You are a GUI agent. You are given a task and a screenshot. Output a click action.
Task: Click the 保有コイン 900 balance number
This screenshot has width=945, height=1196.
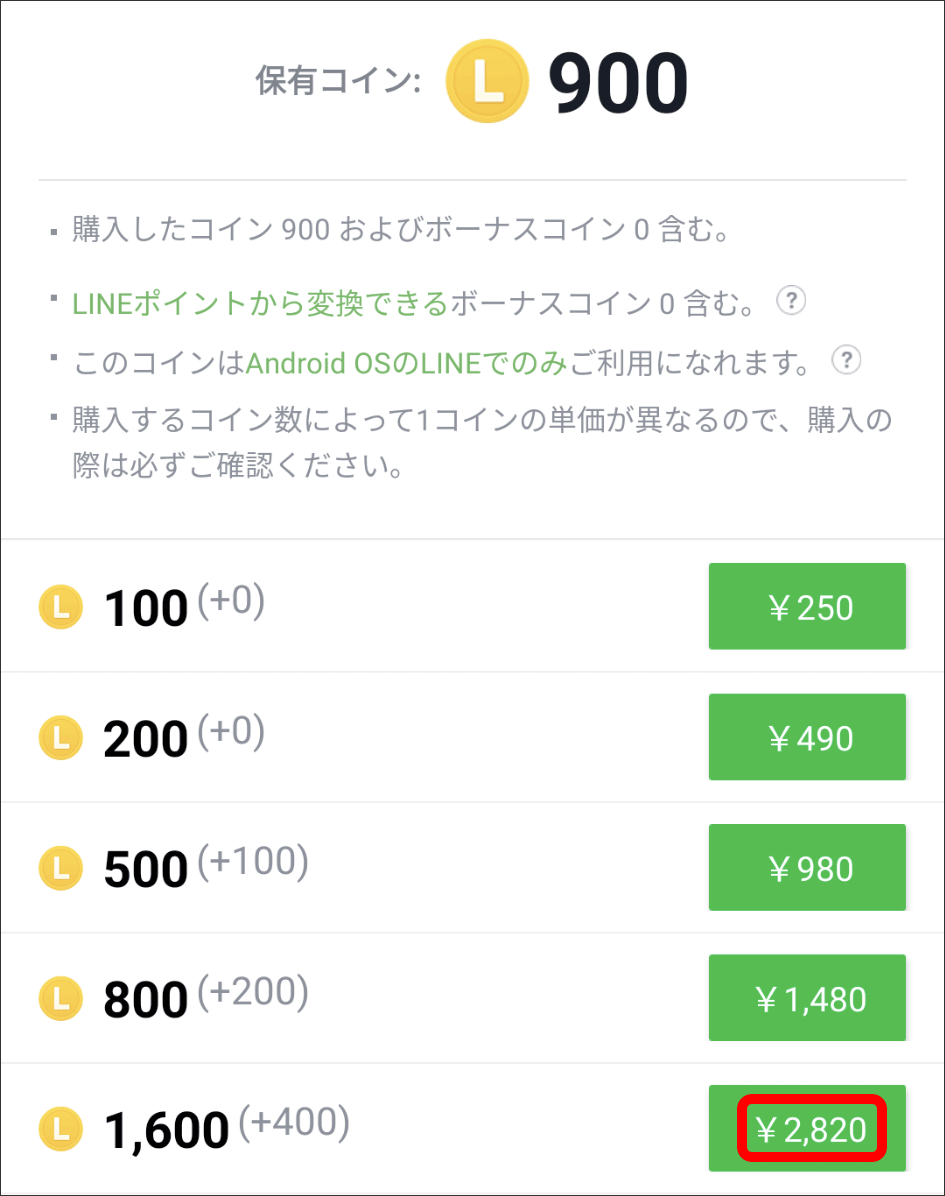pos(618,82)
